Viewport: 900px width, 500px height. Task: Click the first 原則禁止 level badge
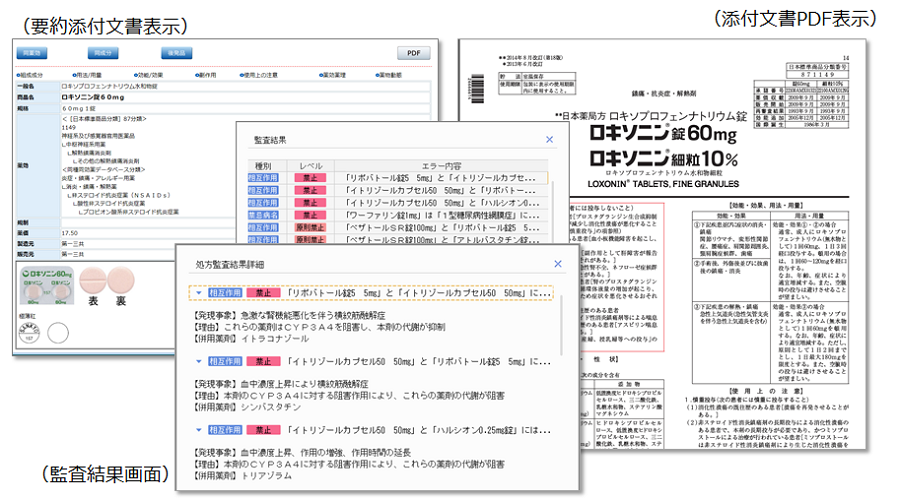click(x=308, y=228)
